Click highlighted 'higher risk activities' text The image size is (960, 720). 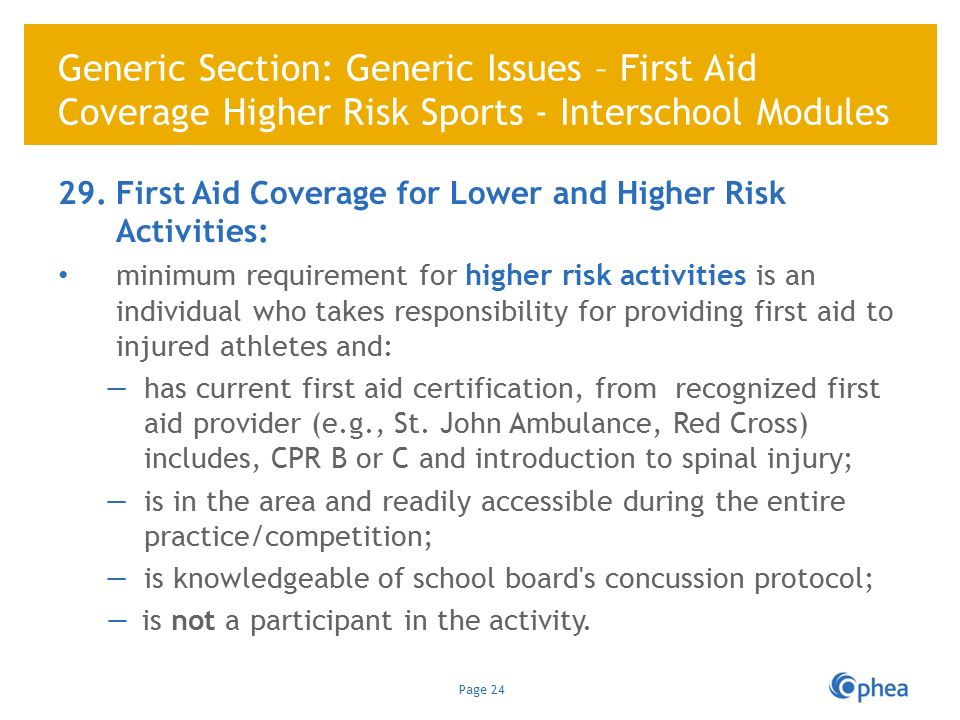(606, 275)
